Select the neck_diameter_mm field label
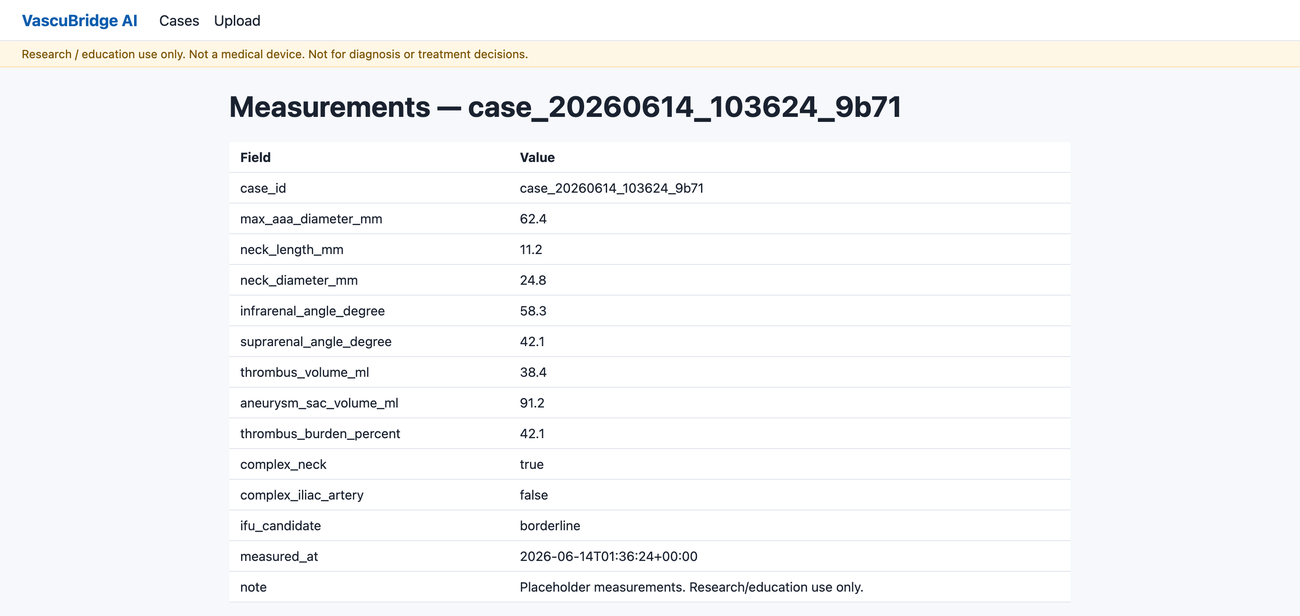This screenshot has width=1300, height=616. (x=299, y=280)
